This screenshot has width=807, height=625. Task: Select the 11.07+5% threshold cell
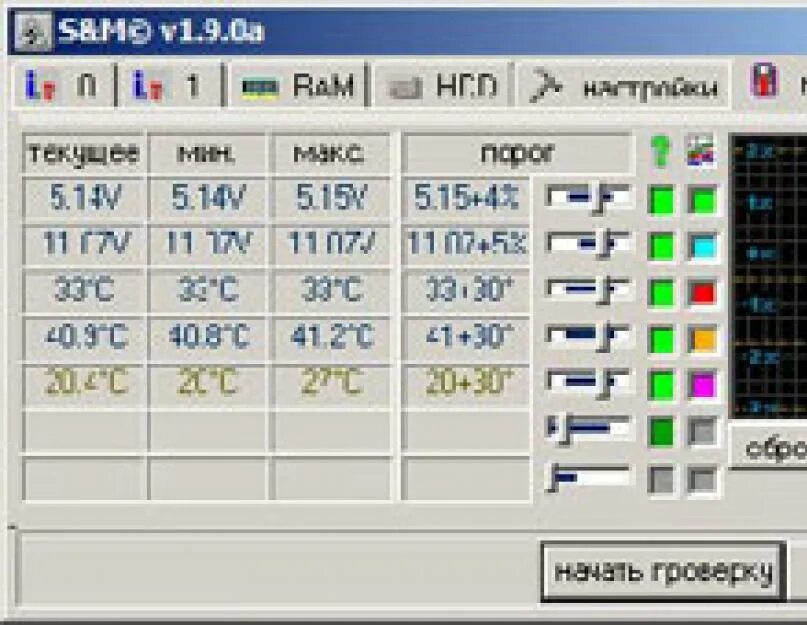pyautogui.click(x=466, y=244)
